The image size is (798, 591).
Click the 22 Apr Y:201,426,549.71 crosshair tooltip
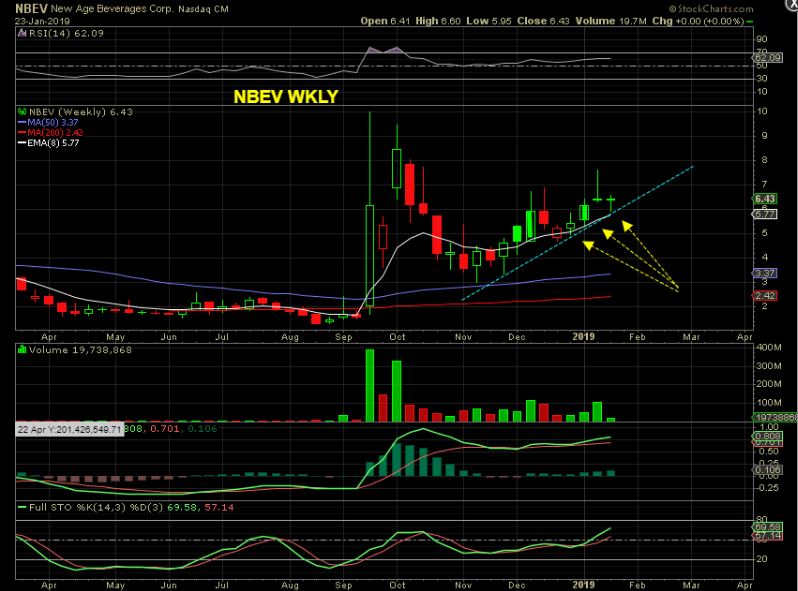point(69,430)
